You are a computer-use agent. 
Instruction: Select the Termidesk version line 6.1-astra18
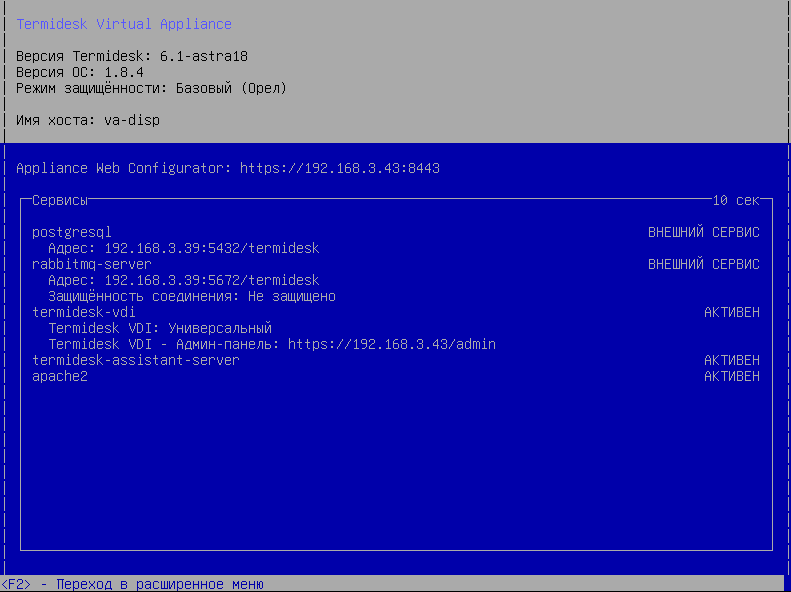tap(132, 56)
